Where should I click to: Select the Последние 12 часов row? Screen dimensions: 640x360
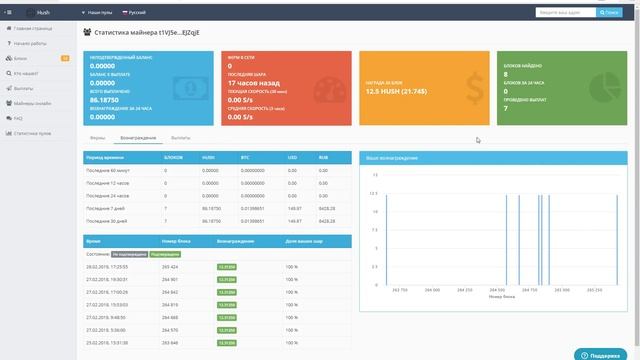(217, 183)
